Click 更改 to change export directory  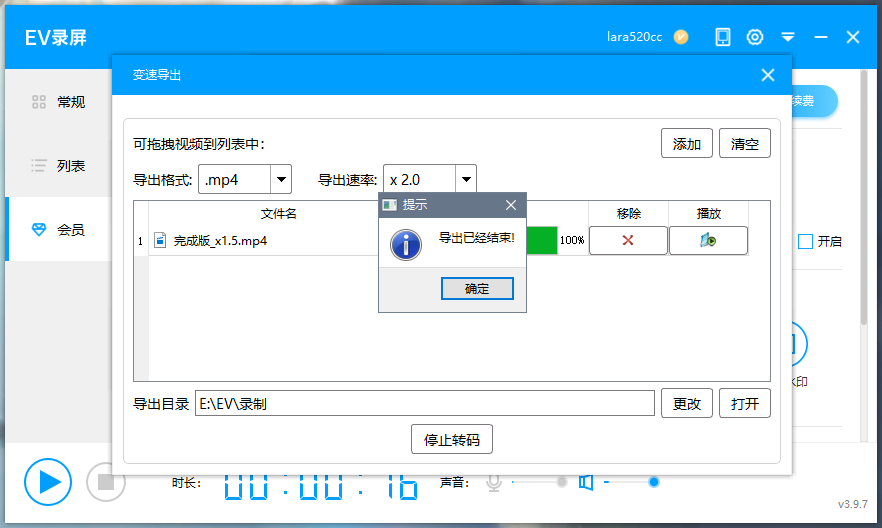(x=687, y=403)
